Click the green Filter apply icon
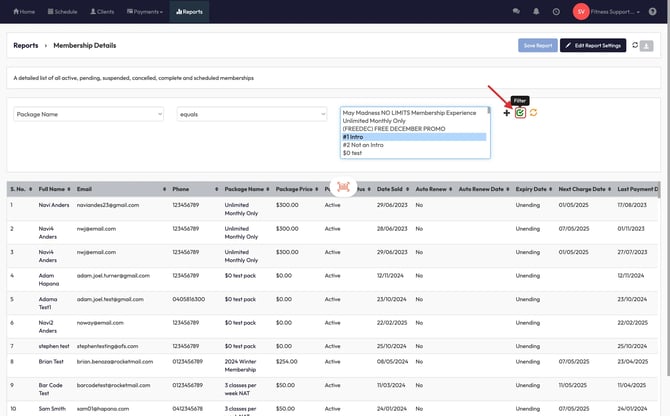The height and width of the screenshot is (416, 670). [520, 113]
